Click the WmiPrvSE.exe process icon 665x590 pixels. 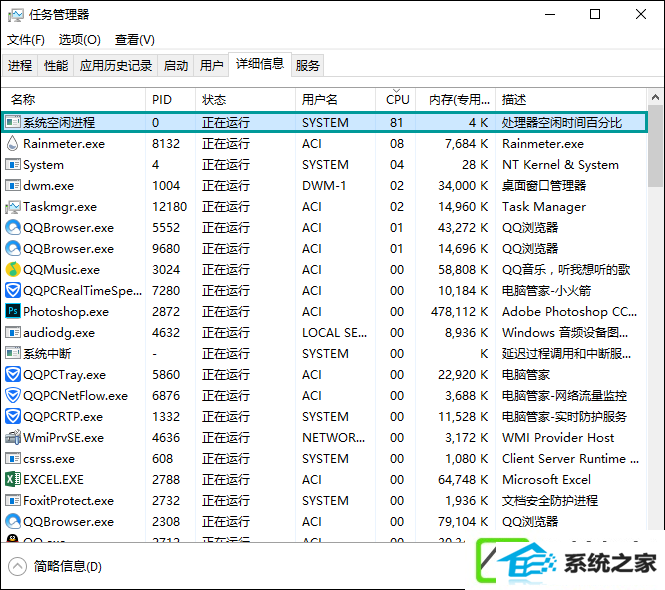coord(13,437)
